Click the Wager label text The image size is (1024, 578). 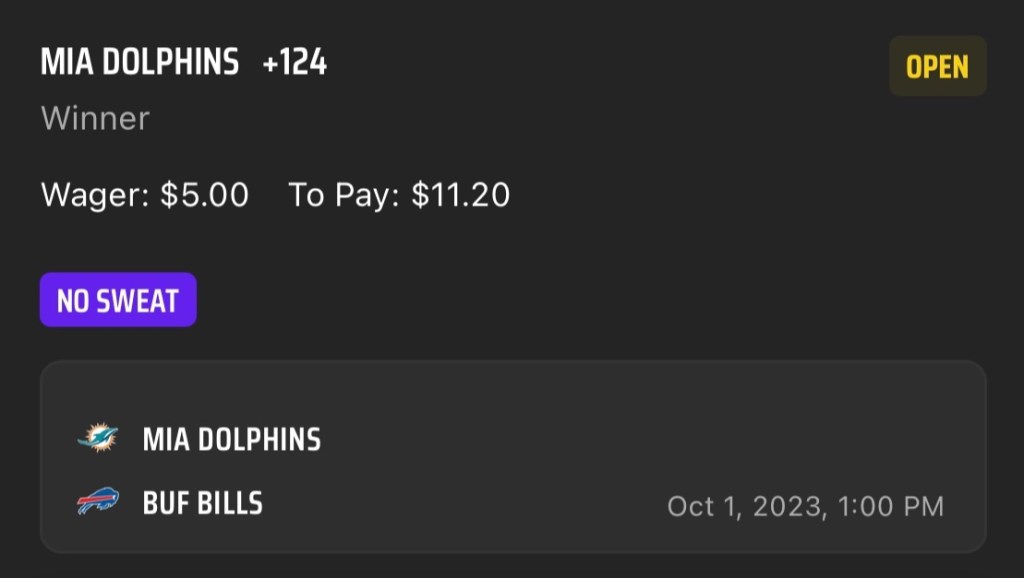tap(95, 194)
